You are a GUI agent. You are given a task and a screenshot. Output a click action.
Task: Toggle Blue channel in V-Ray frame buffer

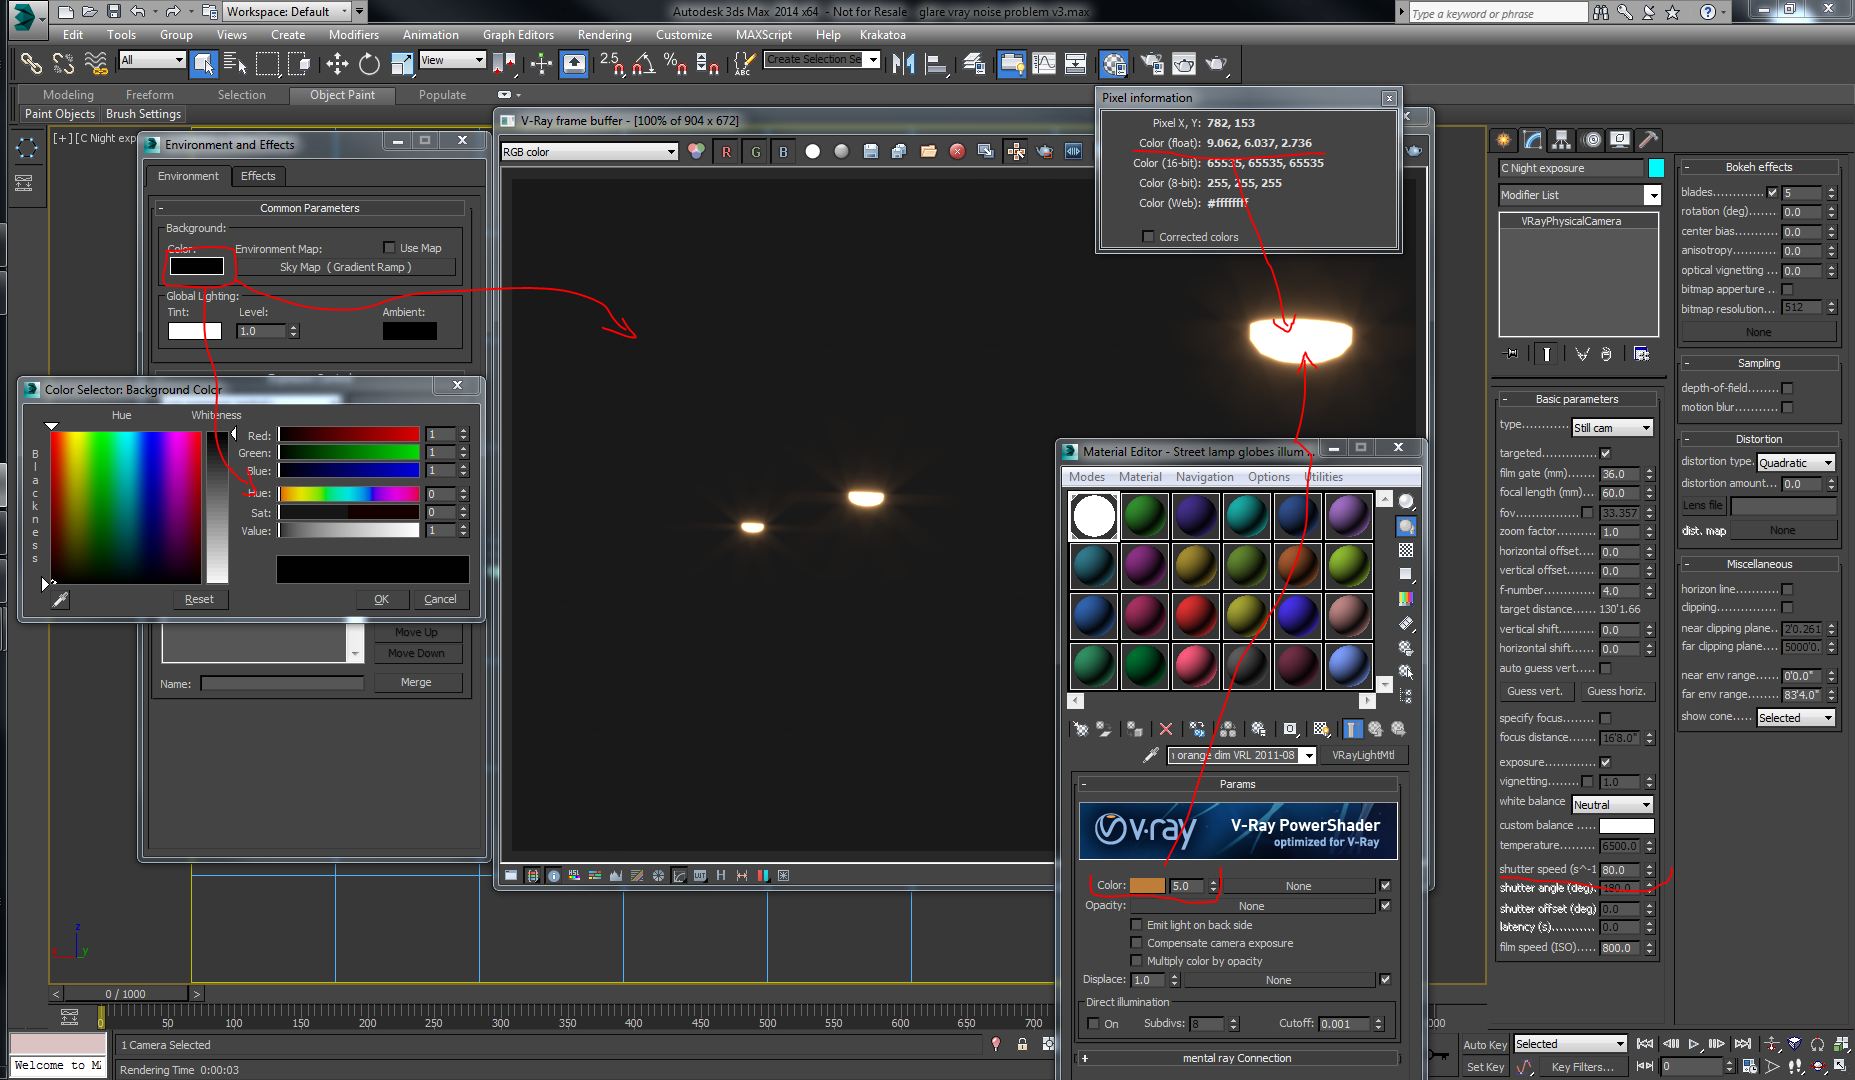(783, 152)
